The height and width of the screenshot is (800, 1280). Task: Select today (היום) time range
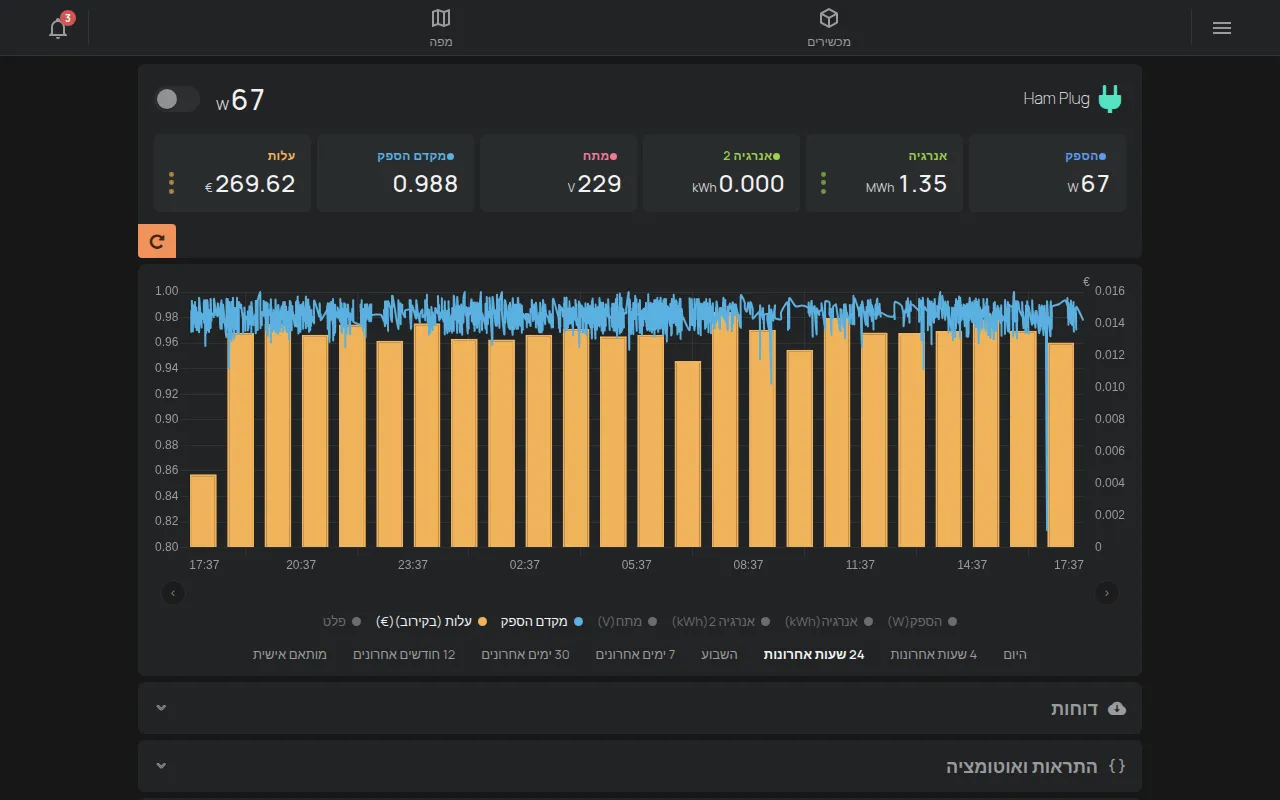coord(1015,655)
